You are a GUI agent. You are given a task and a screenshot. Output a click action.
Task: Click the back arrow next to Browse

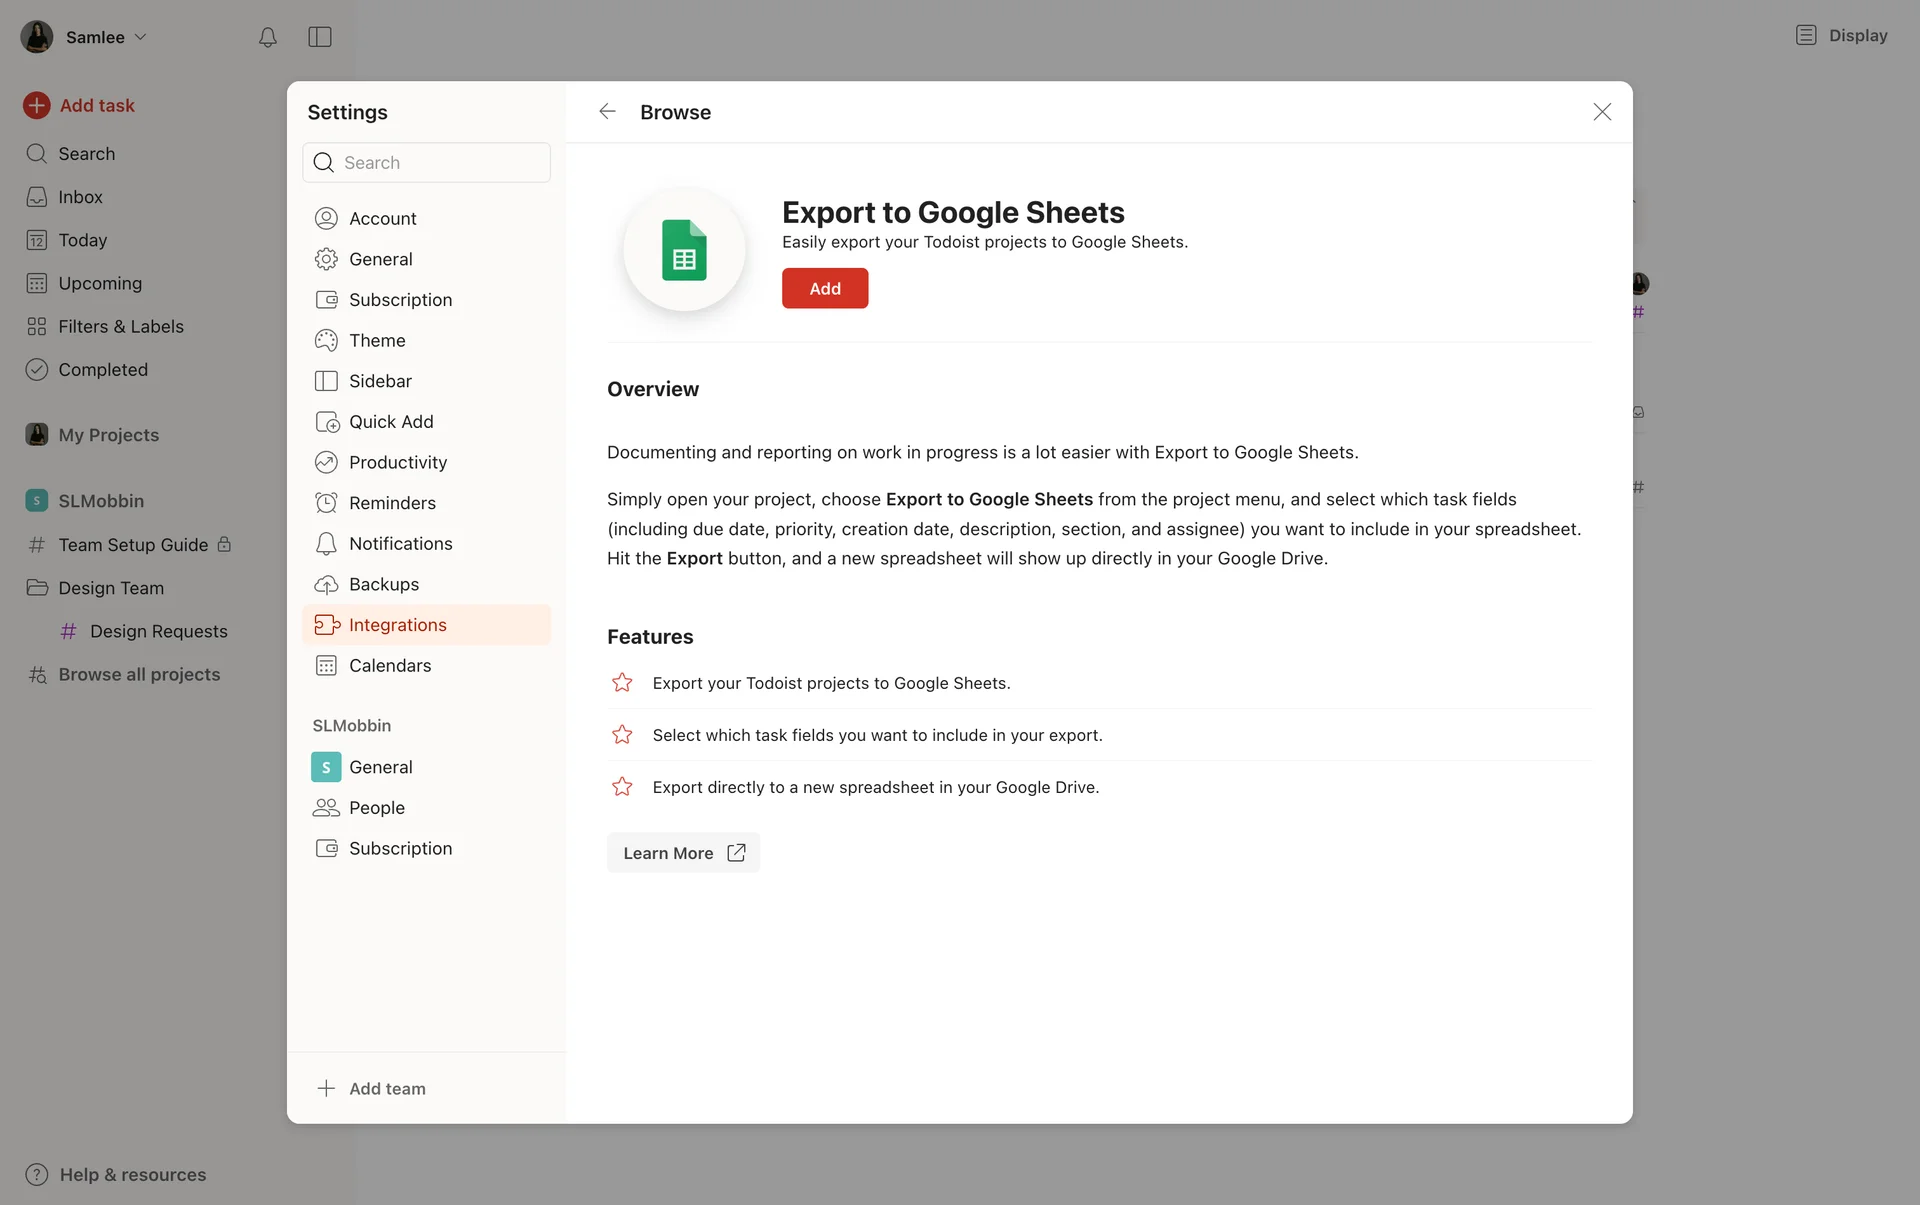pyautogui.click(x=607, y=111)
